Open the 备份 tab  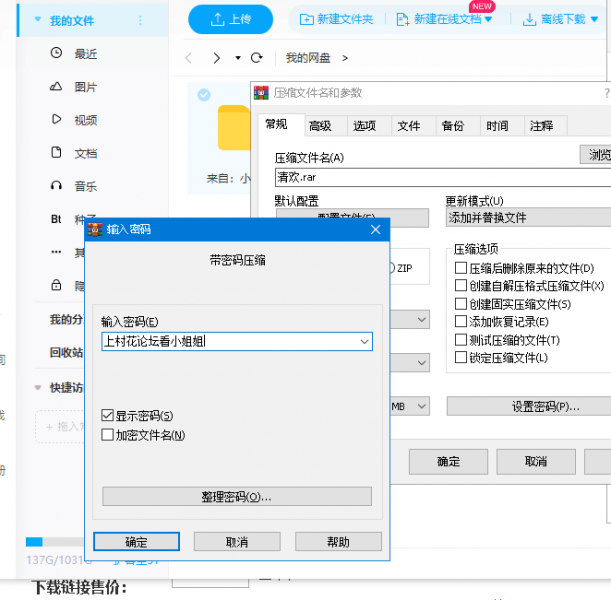(452, 126)
